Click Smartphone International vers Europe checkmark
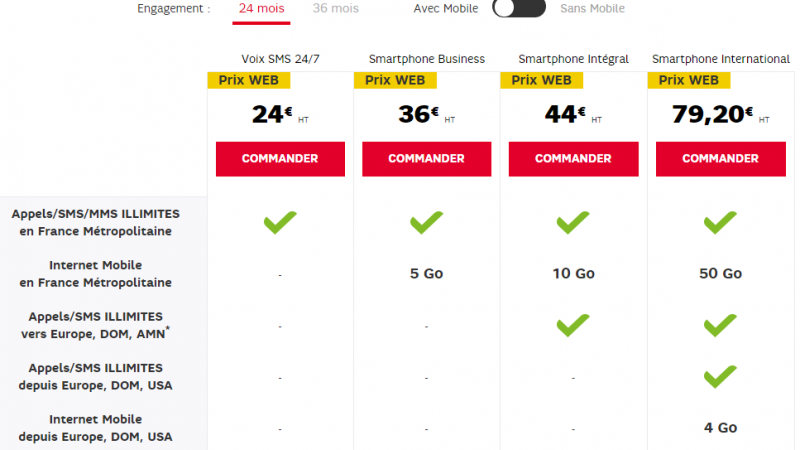This screenshot has width=800, height=450. 720,325
